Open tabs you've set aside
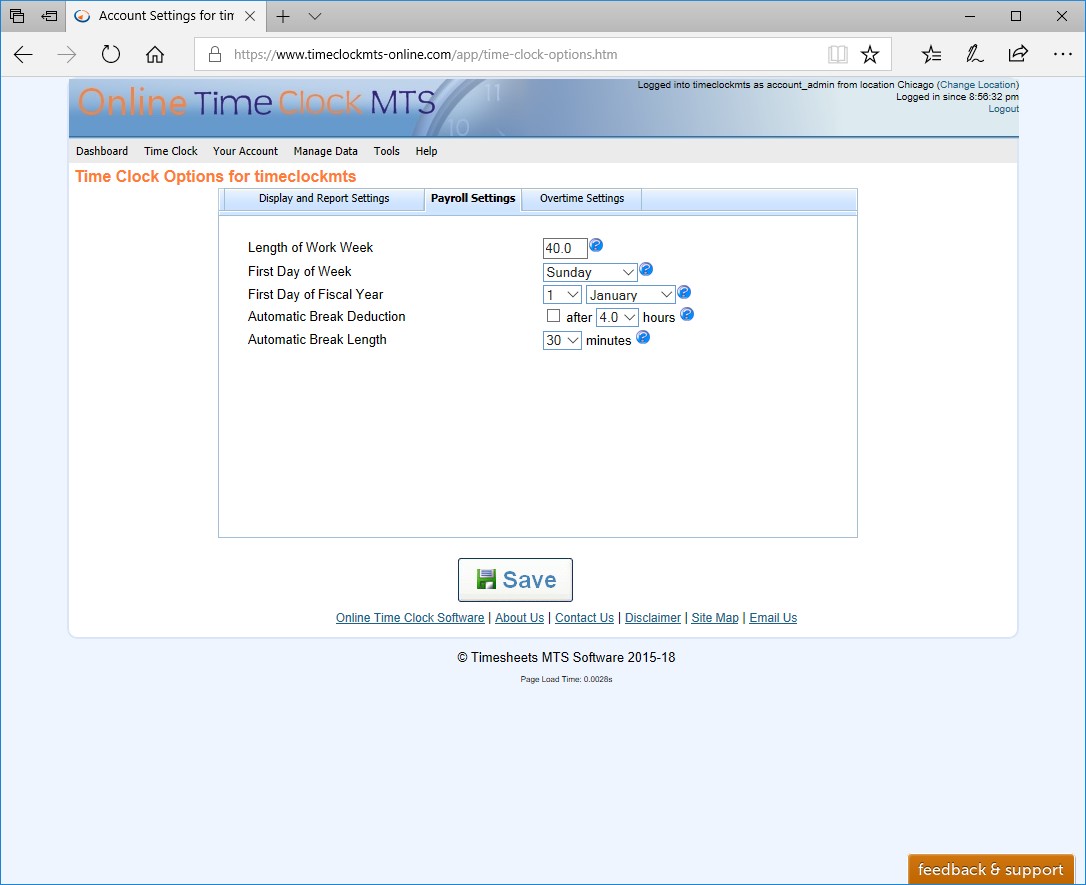The height and width of the screenshot is (885, 1086). click(x=17, y=16)
